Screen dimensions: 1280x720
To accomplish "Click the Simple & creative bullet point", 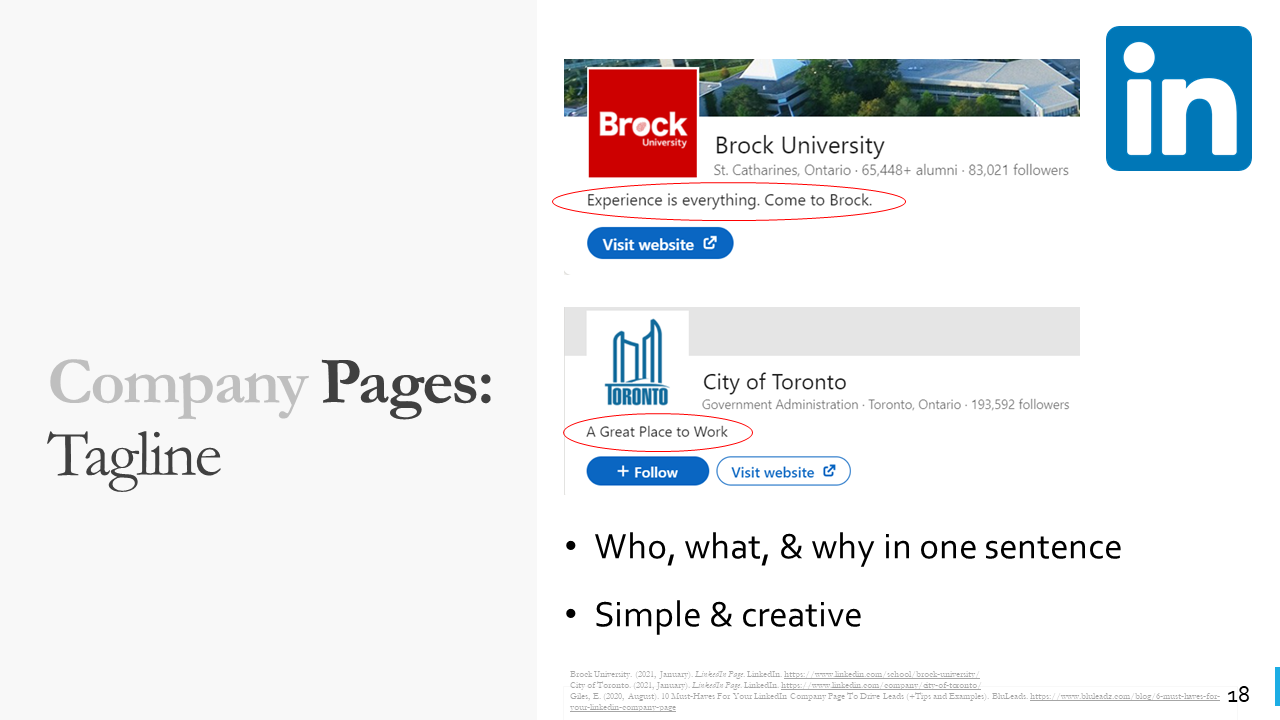I will click(x=727, y=614).
